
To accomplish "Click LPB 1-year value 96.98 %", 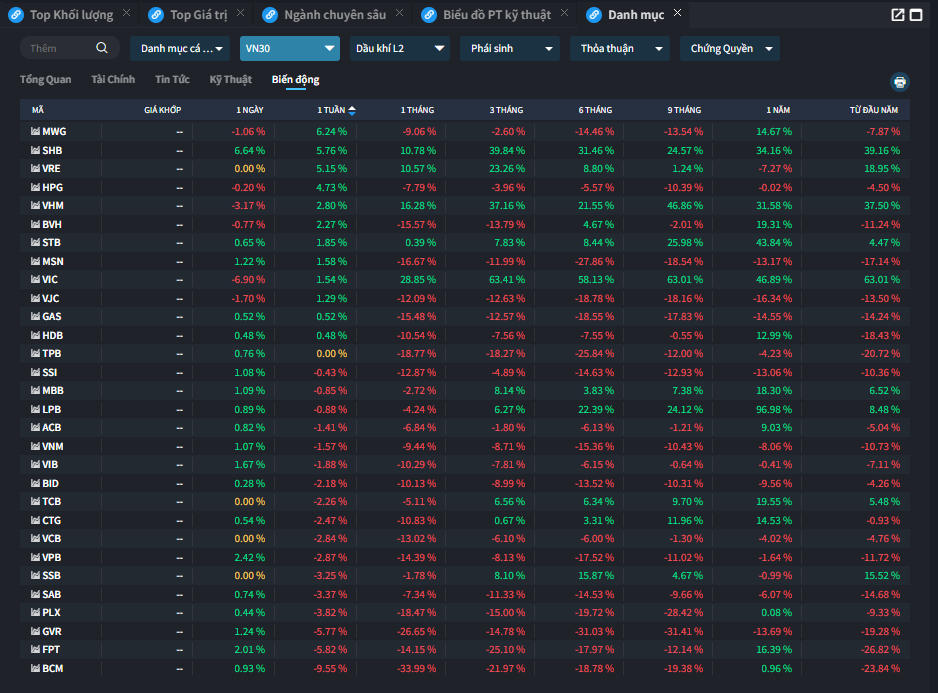I will point(773,409).
